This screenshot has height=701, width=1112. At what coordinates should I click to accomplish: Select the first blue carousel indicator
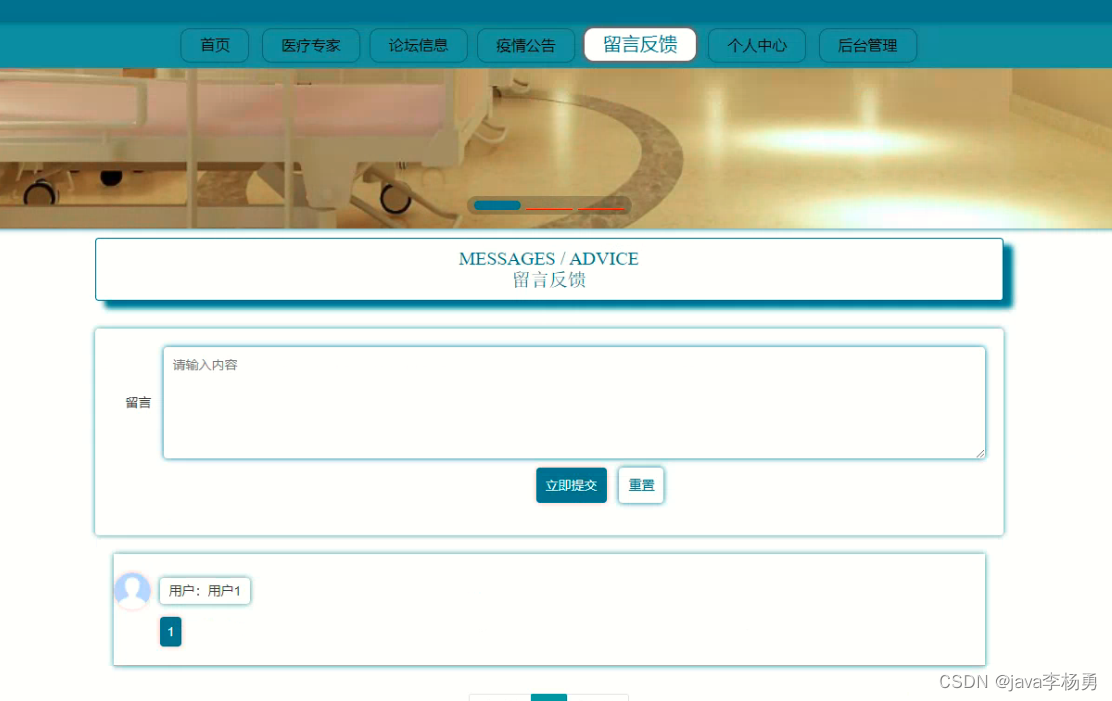[497, 206]
